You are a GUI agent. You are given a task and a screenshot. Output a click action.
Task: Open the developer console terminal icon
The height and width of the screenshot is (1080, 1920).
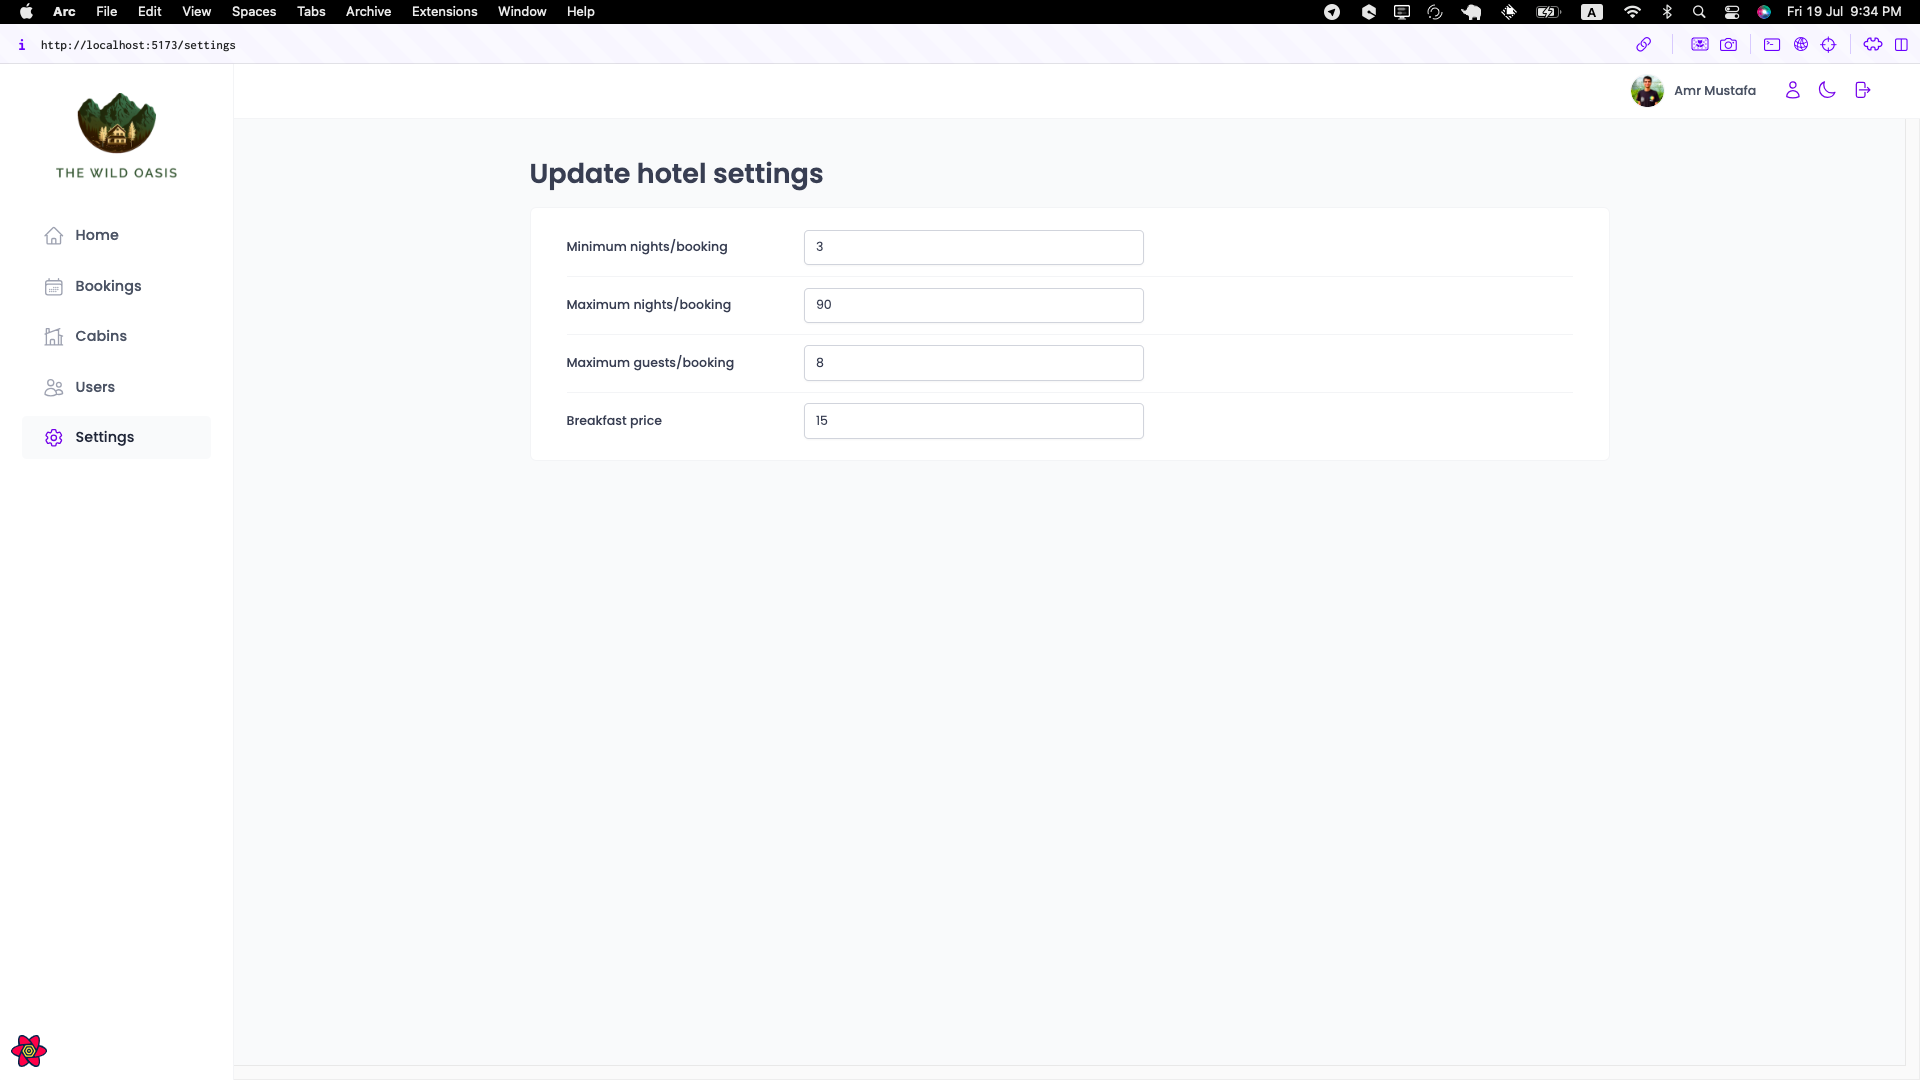point(1771,45)
